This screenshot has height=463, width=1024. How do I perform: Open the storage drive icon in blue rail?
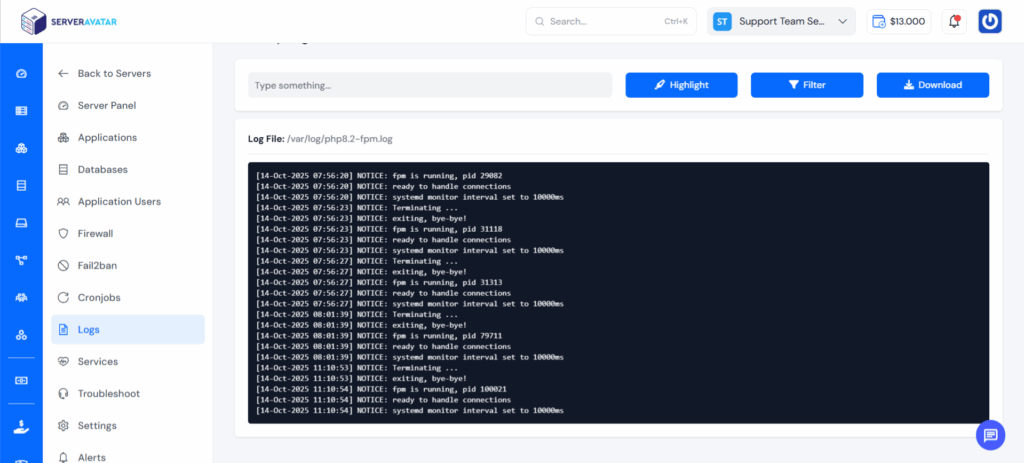click(x=21, y=223)
